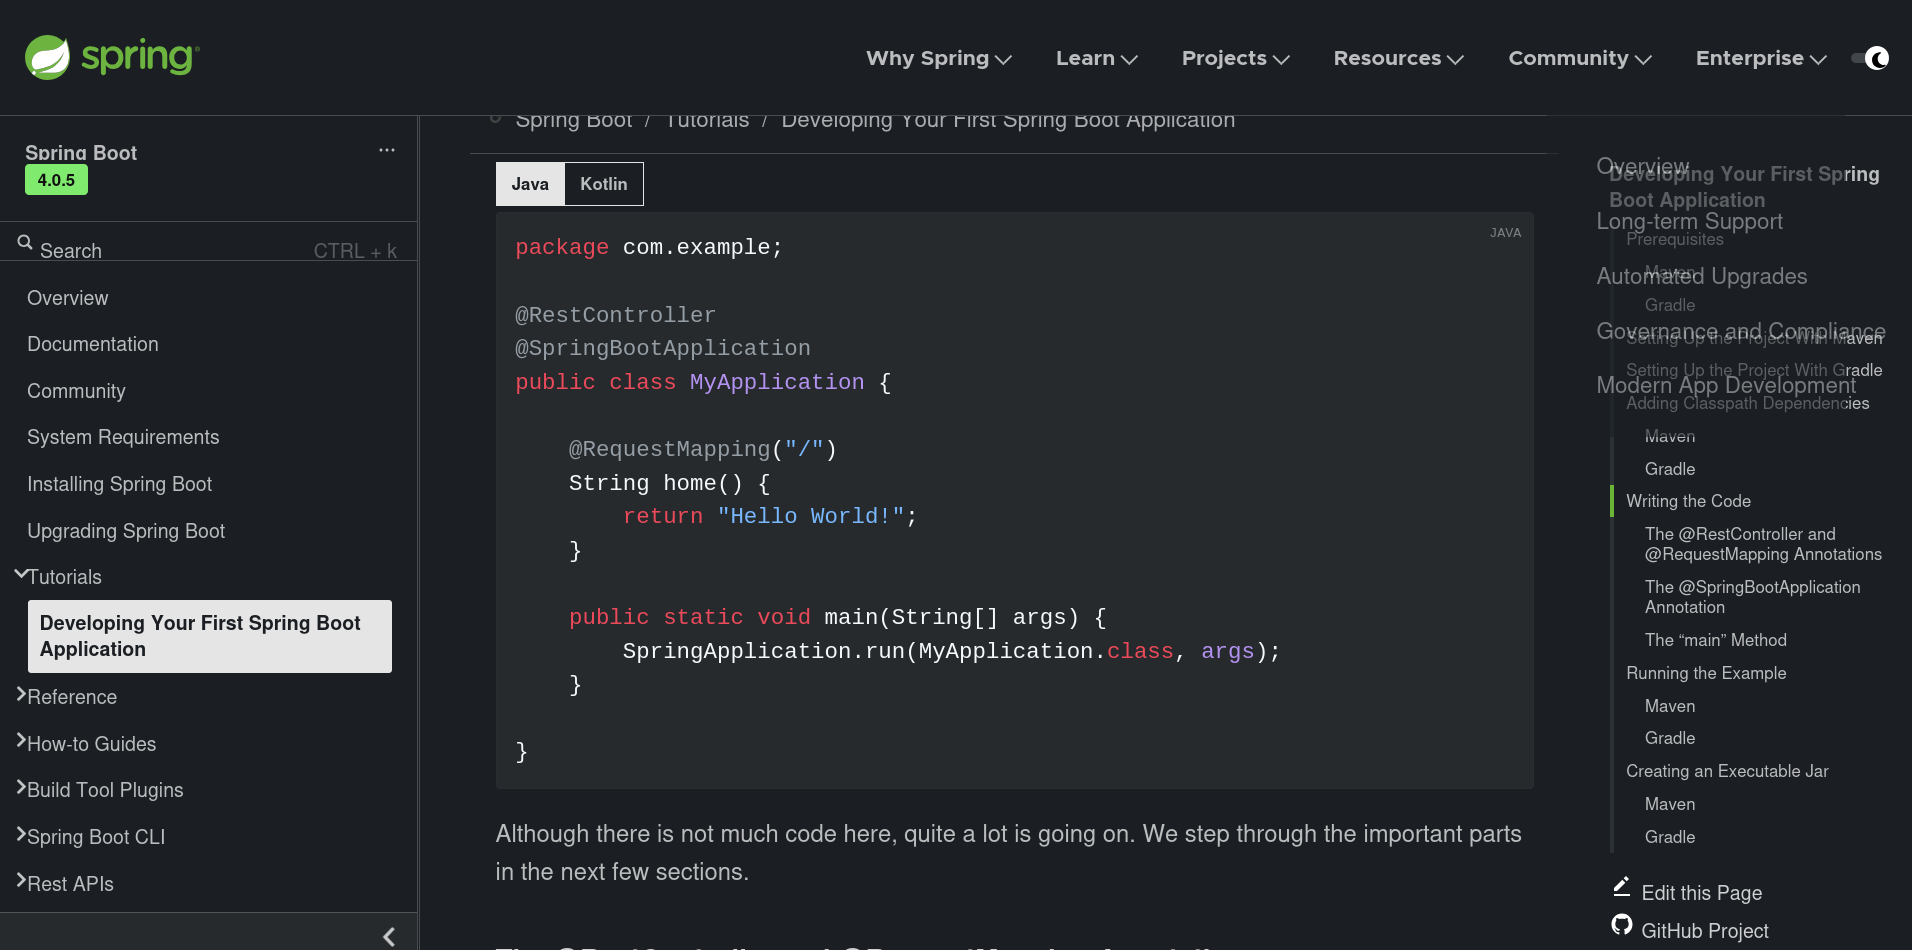The width and height of the screenshot is (1912, 950).
Task: Open the Enterprise header menu
Action: click(x=1760, y=59)
